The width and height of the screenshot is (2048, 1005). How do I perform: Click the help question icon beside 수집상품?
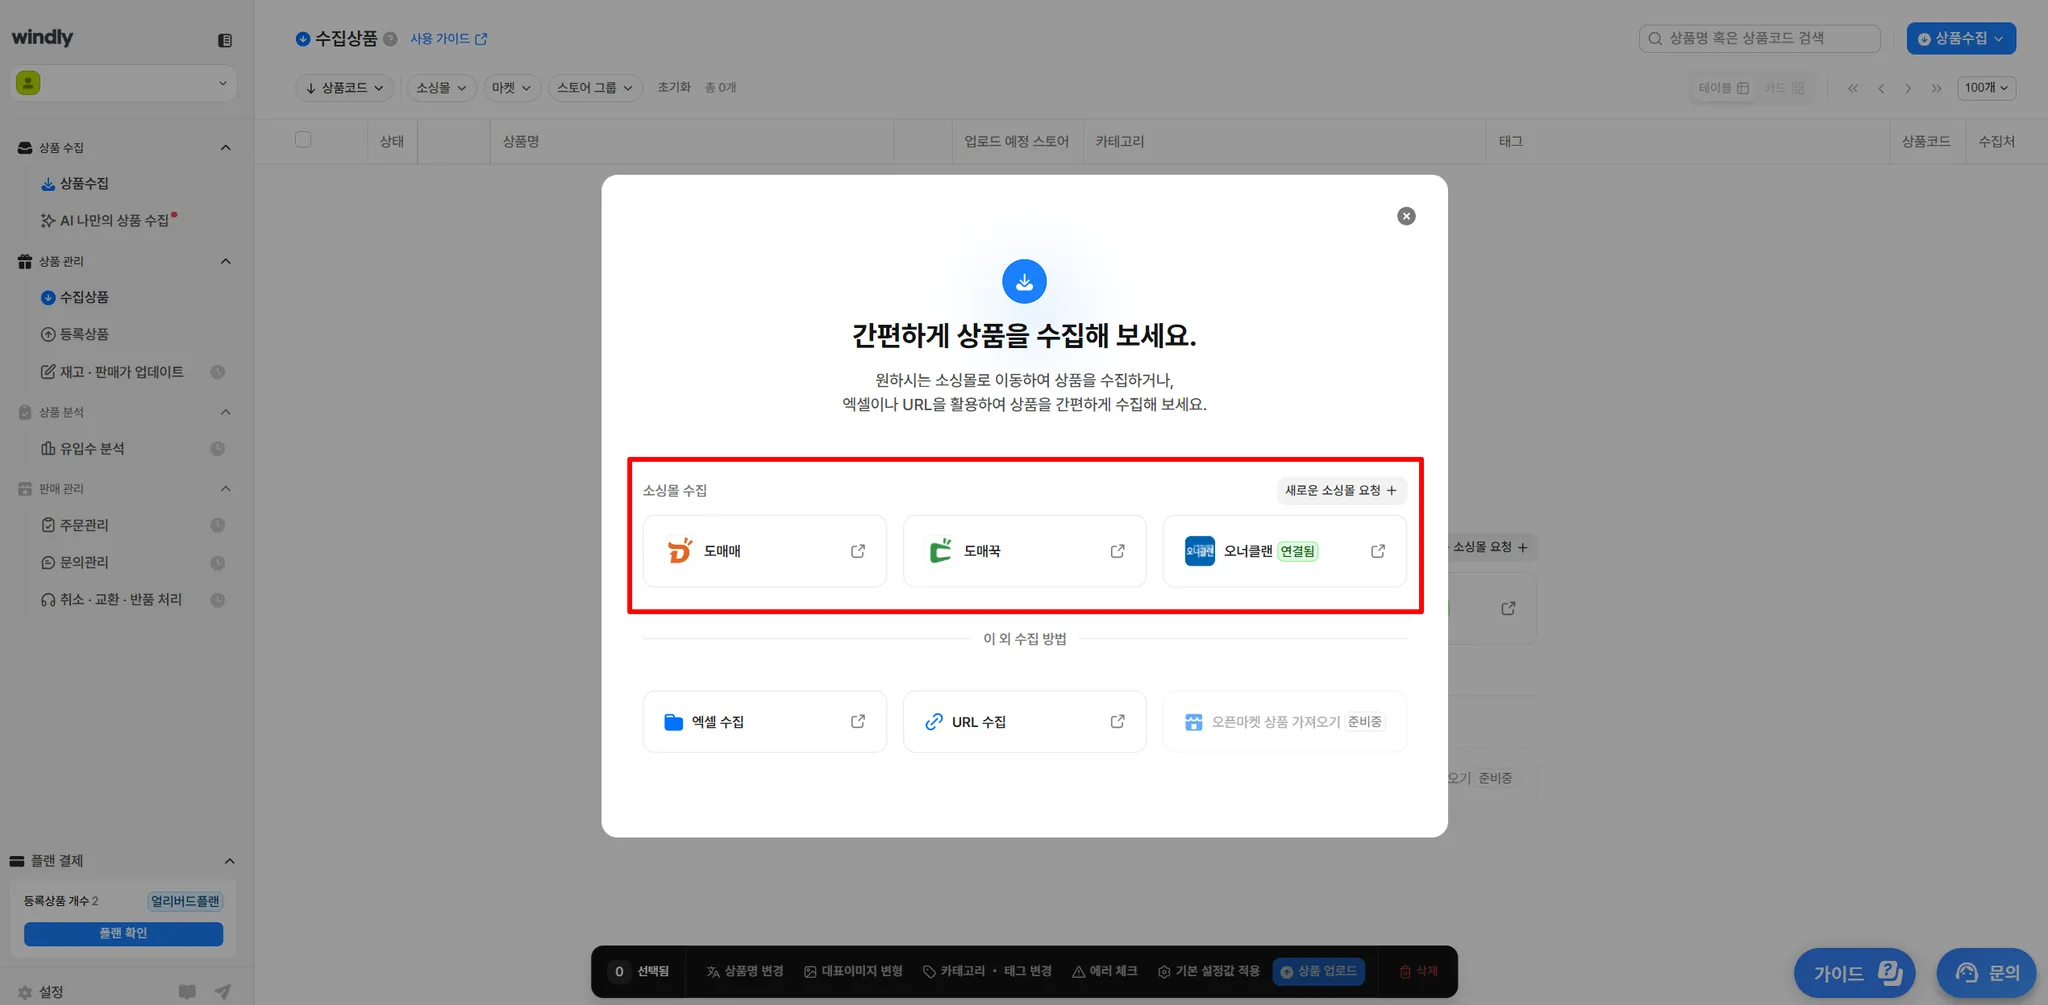(x=390, y=39)
